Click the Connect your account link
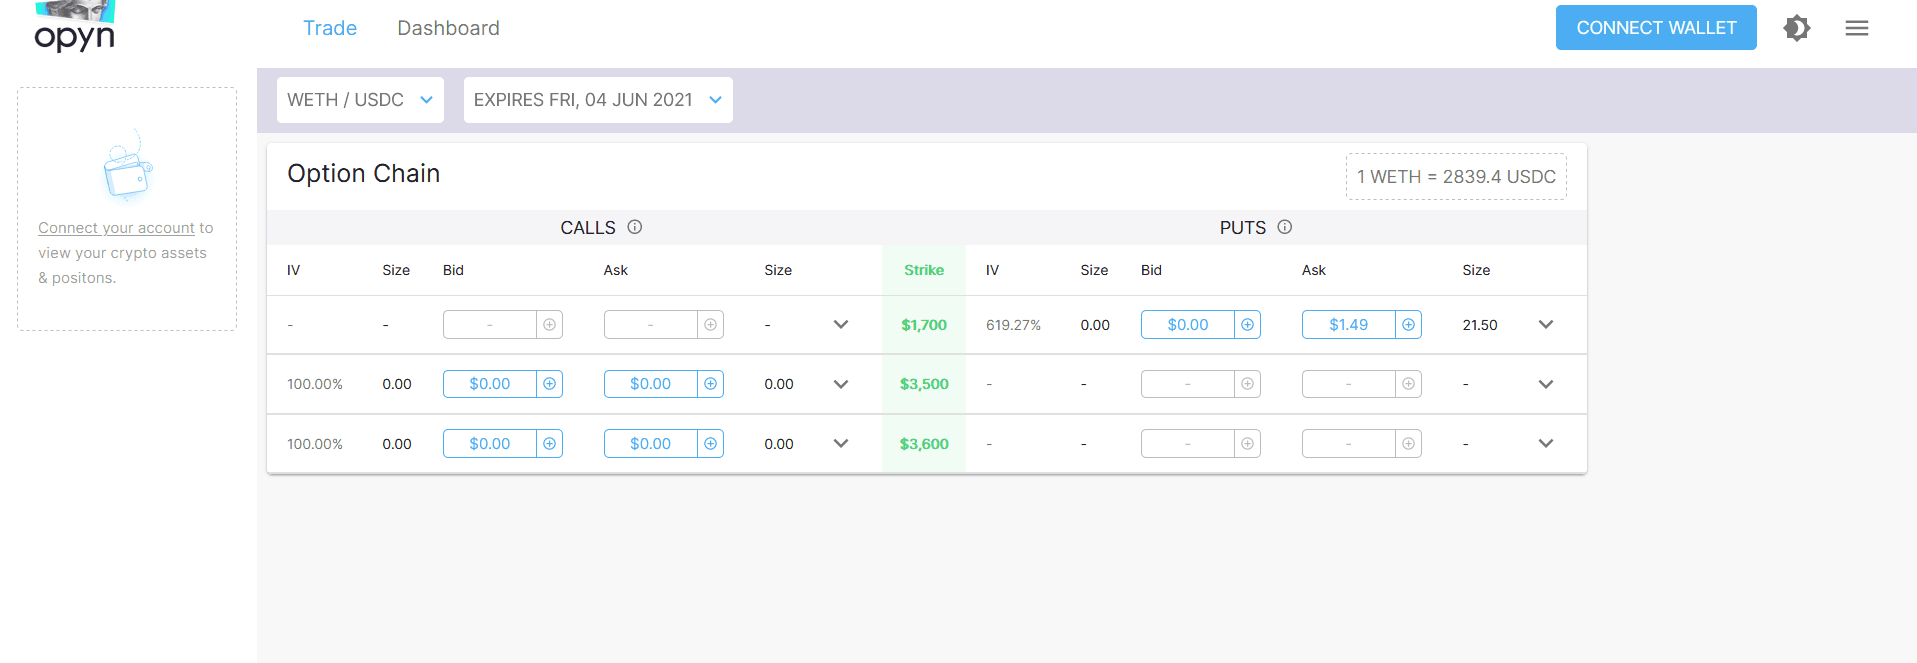This screenshot has height=663, width=1917. coord(116,228)
